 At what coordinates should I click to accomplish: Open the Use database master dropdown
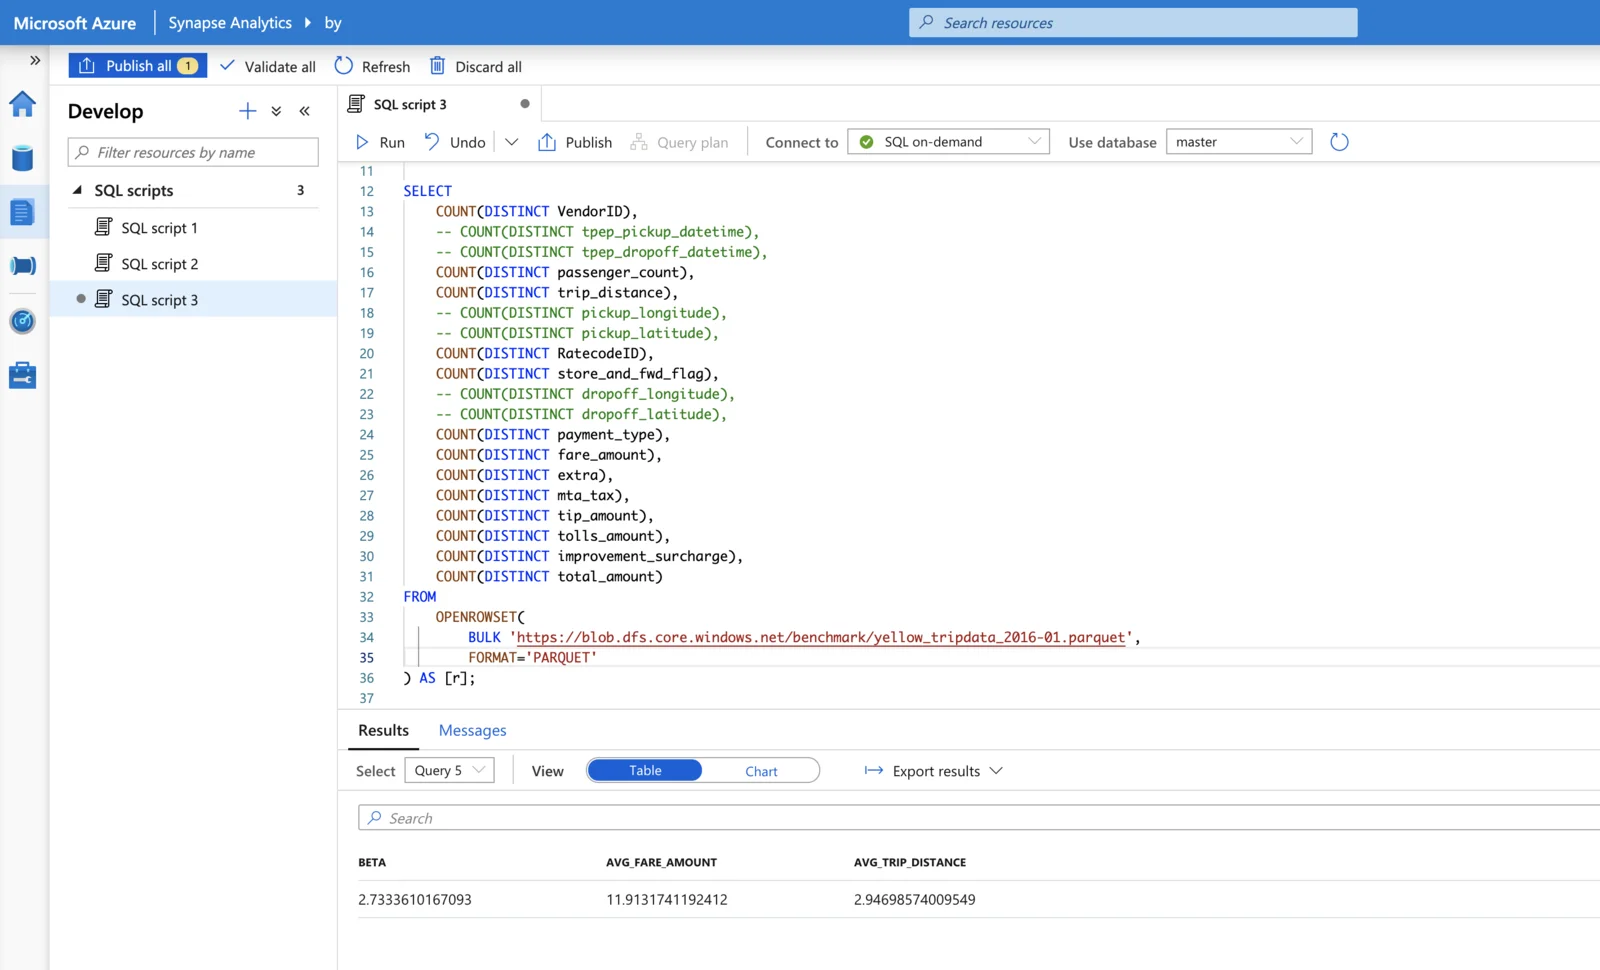(x=1239, y=142)
